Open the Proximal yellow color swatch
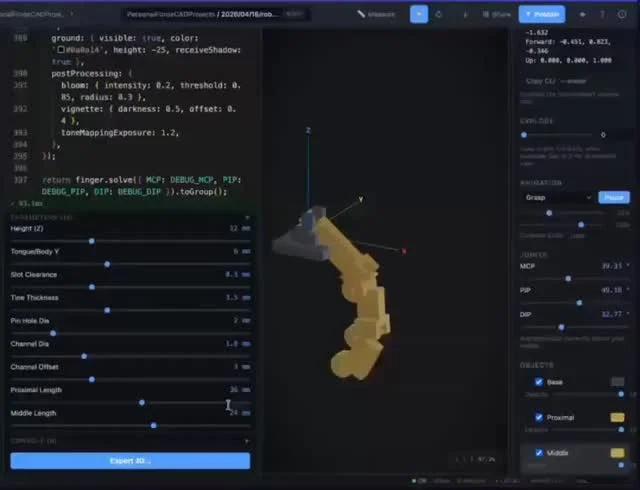The width and height of the screenshot is (640, 490). [x=618, y=417]
